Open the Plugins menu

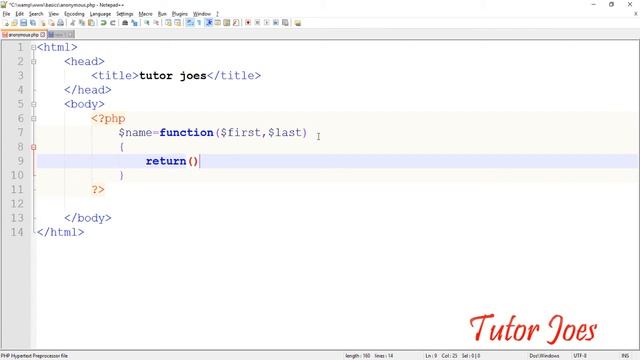point(180,14)
